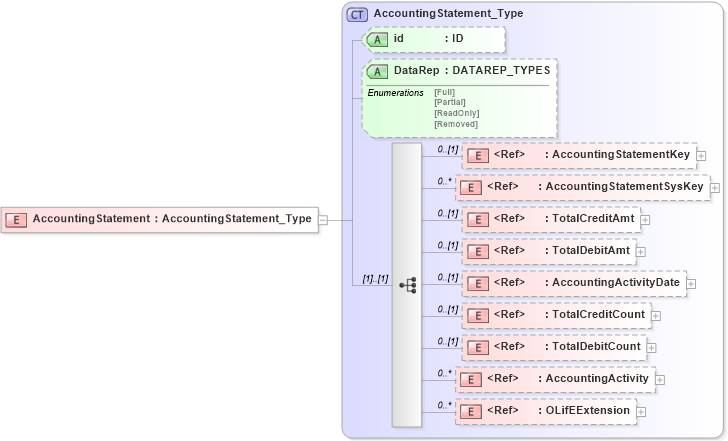Click the DataRep : DATAREP_TYPES label
728x441 pixels.
click(472, 71)
